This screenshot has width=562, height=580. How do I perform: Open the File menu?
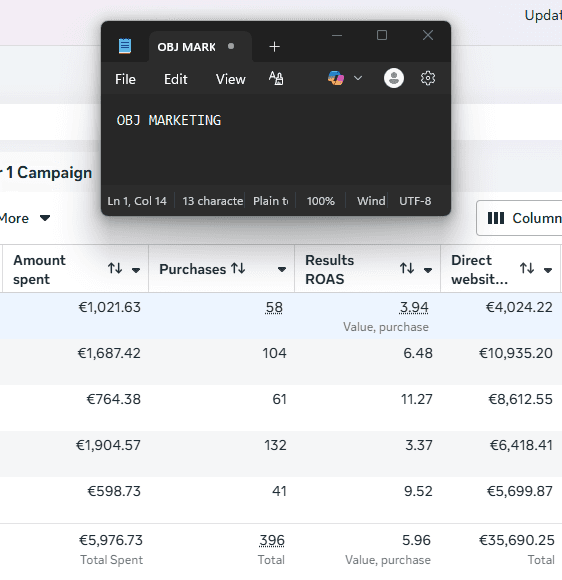(125, 79)
